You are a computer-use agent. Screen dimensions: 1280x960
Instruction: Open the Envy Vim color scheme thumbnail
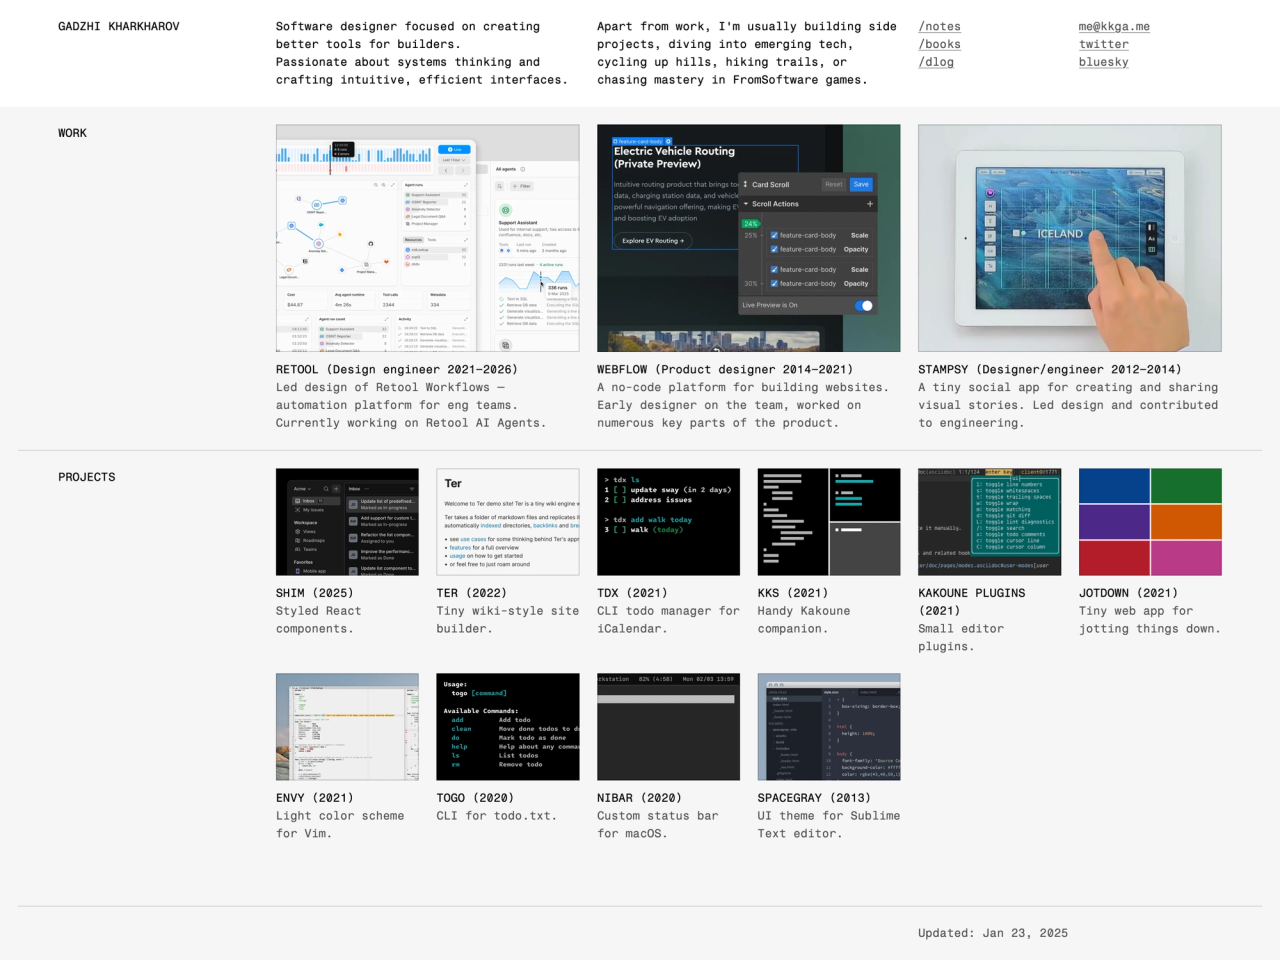click(347, 727)
